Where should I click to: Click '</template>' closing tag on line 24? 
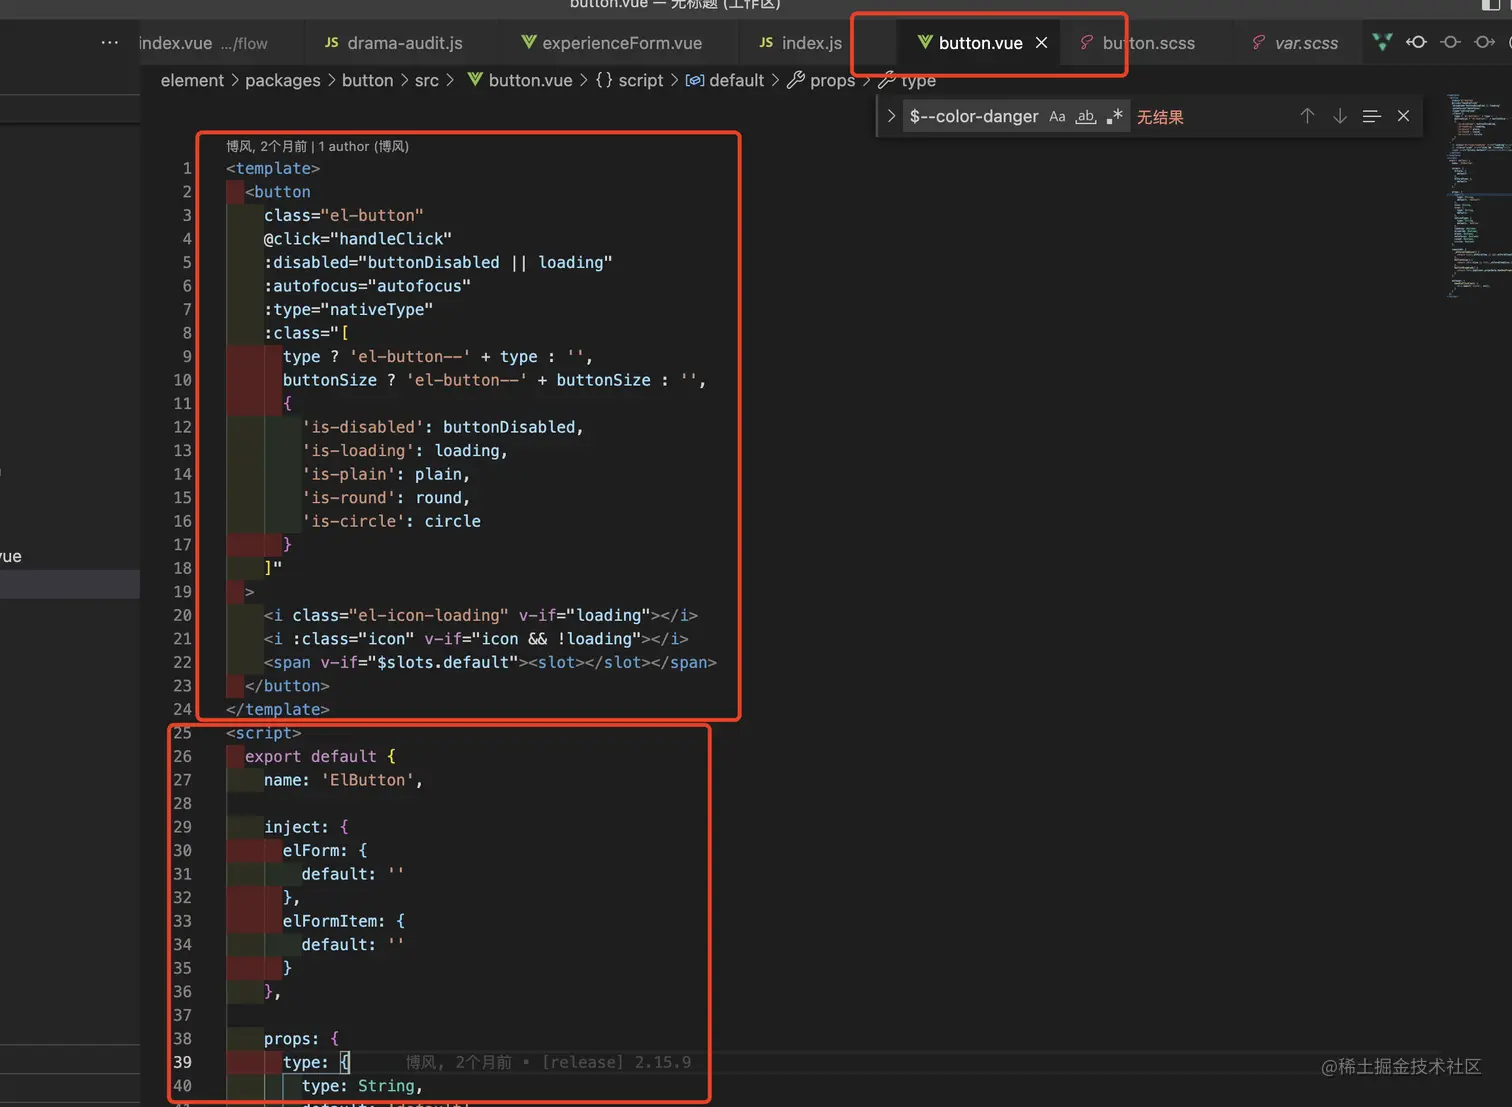tap(278, 709)
